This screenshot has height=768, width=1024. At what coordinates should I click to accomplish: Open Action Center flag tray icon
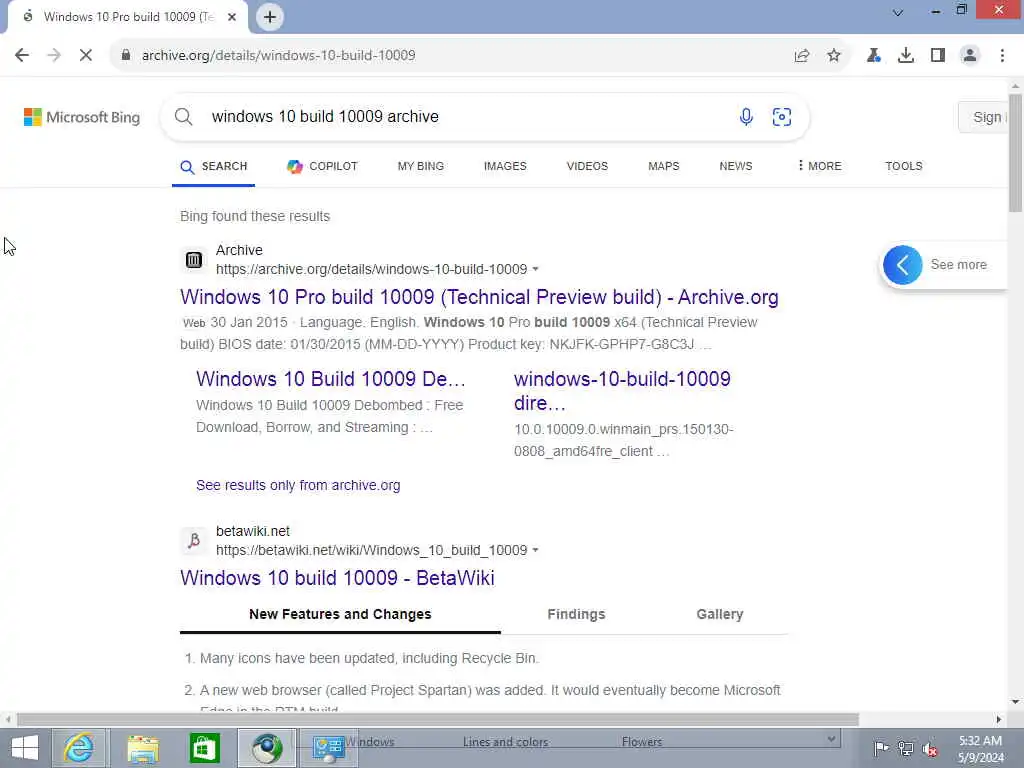click(x=881, y=749)
